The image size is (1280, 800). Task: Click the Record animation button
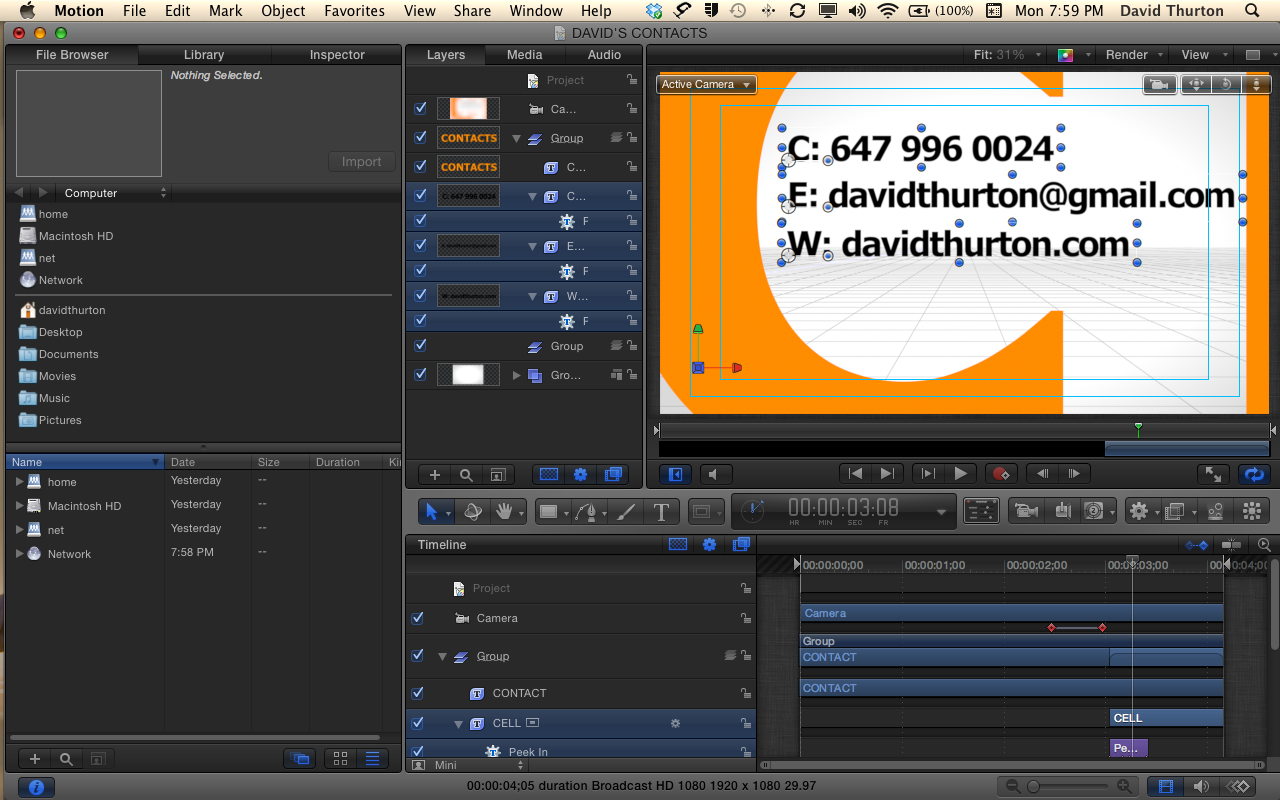[1001, 474]
